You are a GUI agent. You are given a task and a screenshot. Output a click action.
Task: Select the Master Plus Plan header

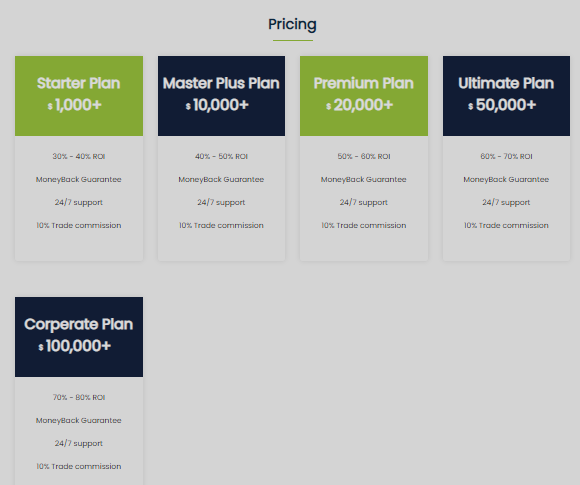pyautogui.click(x=221, y=96)
